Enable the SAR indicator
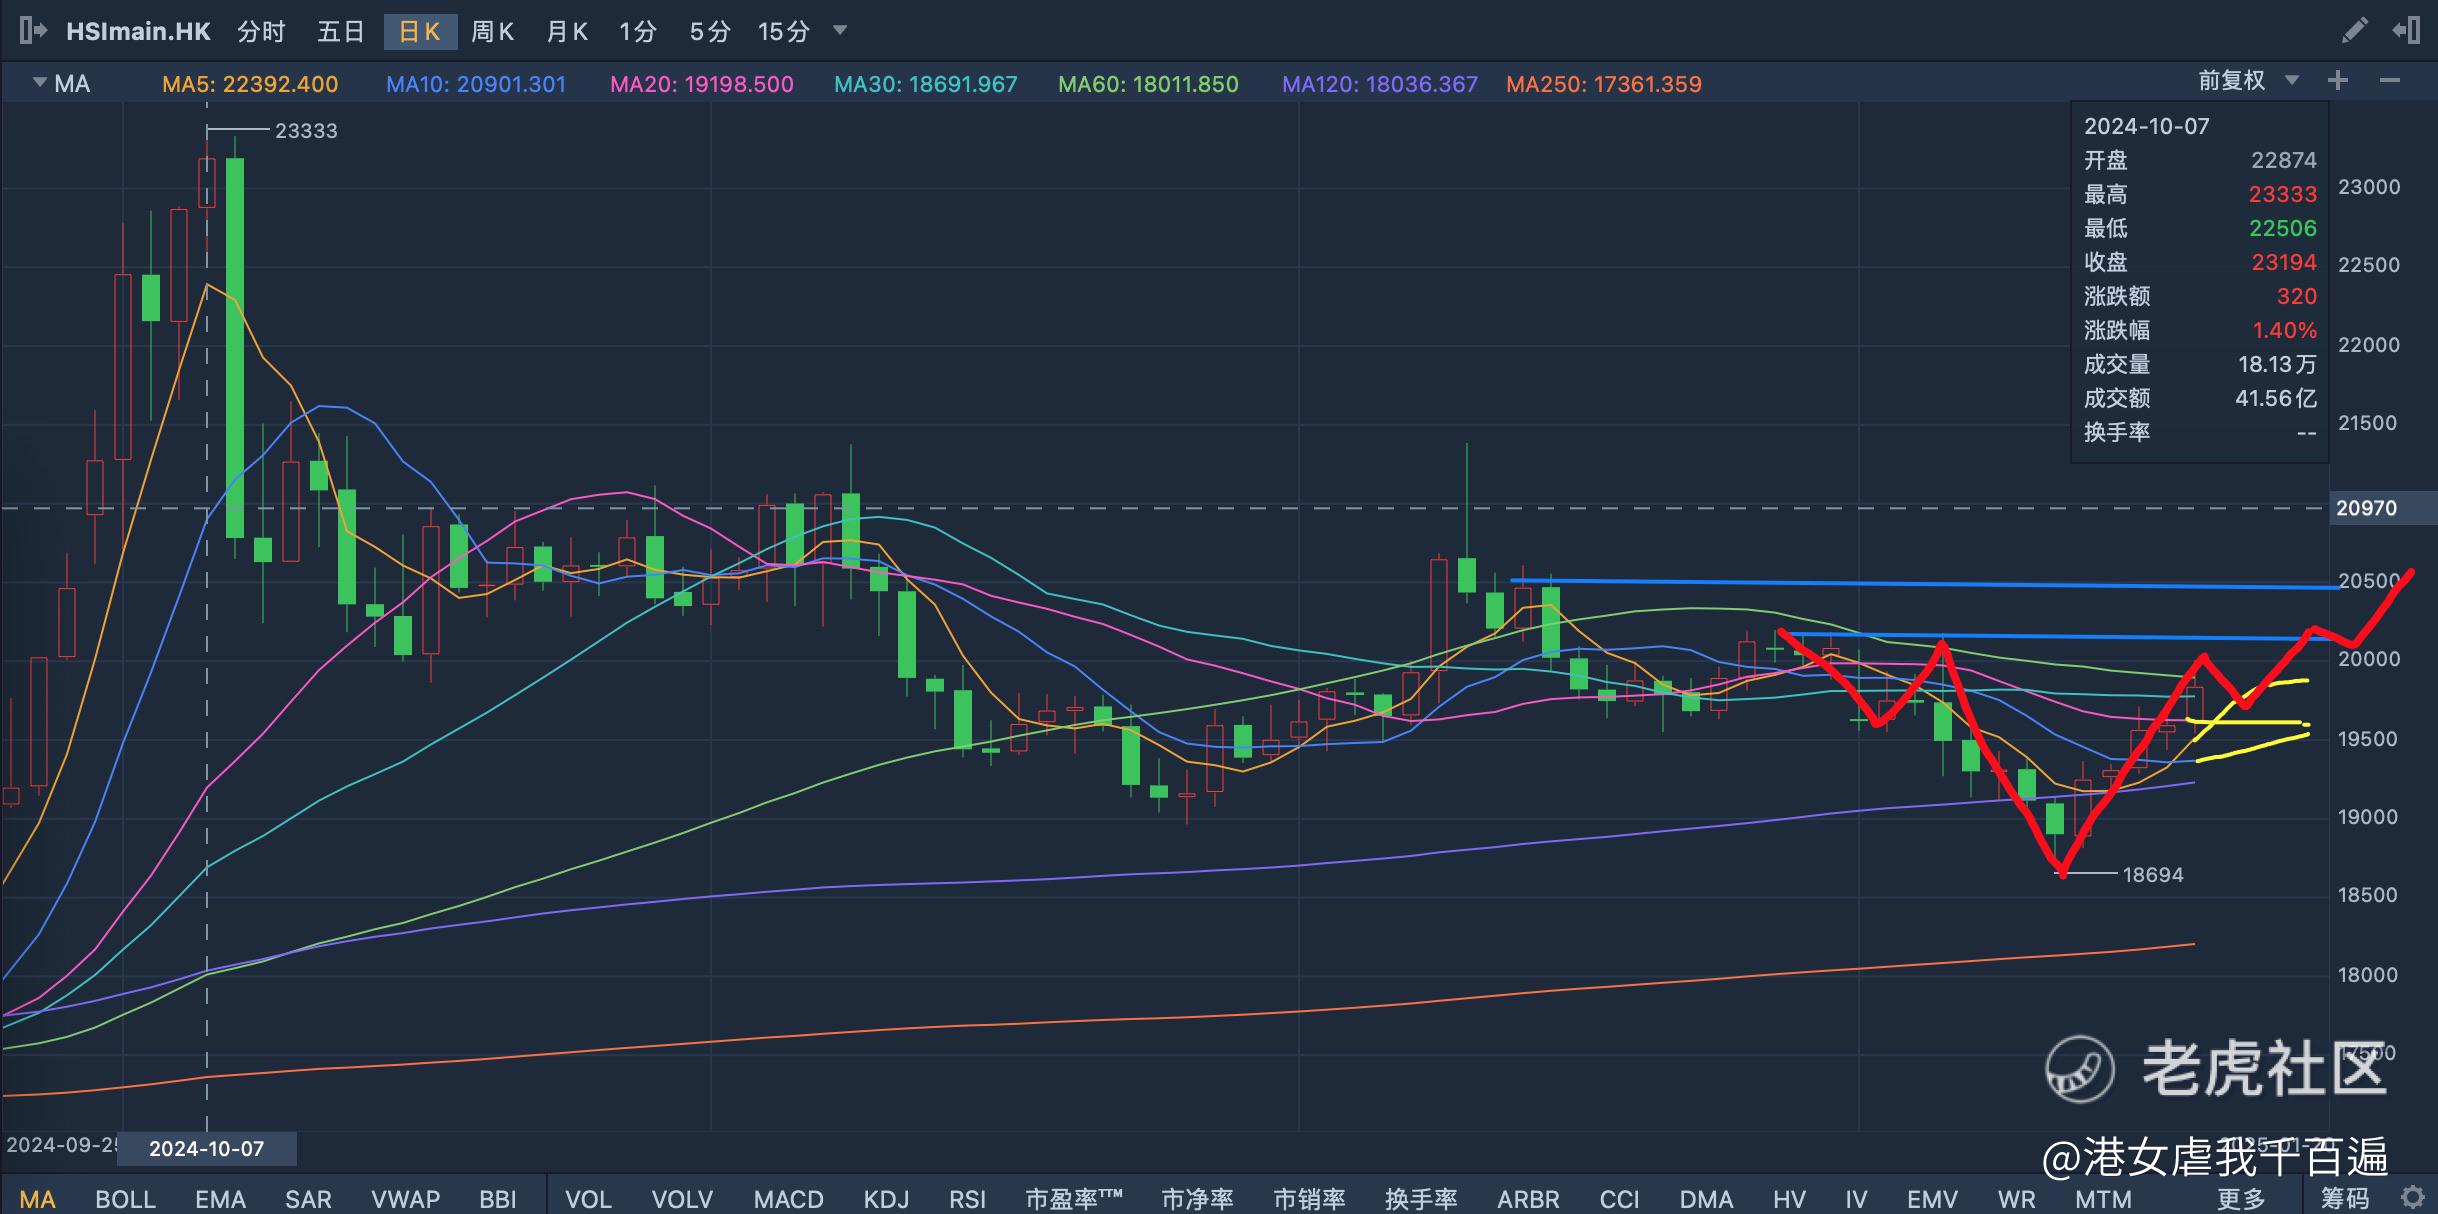 (x=308, y=1198)
